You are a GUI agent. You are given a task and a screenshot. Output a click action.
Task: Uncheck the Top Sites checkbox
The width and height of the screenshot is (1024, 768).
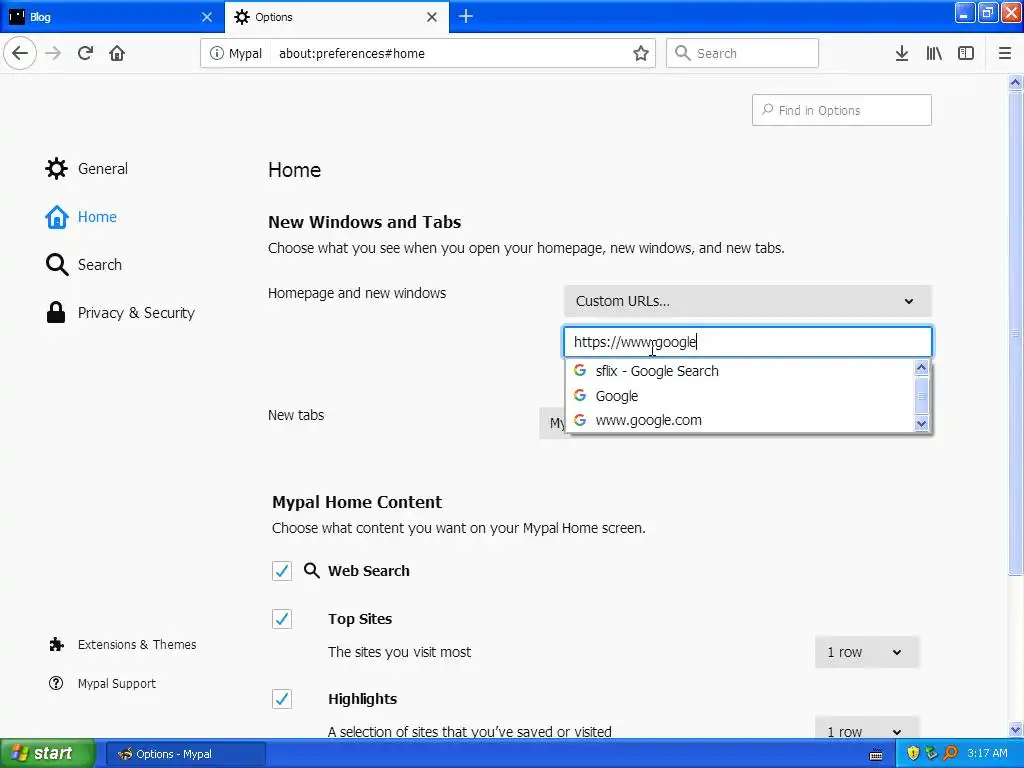pyautogui.click(x=281, y=618)
